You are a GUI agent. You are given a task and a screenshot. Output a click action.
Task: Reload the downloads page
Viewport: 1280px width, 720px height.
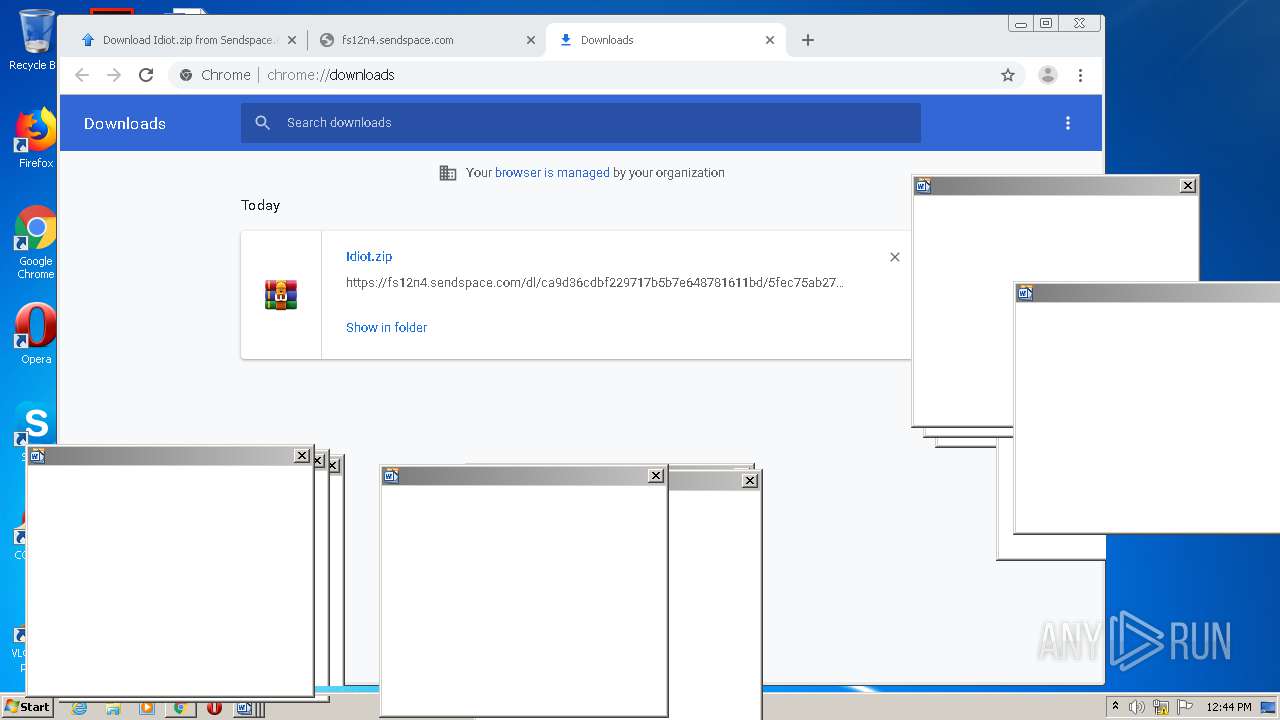pyautogui.click(x=146, y=75)
